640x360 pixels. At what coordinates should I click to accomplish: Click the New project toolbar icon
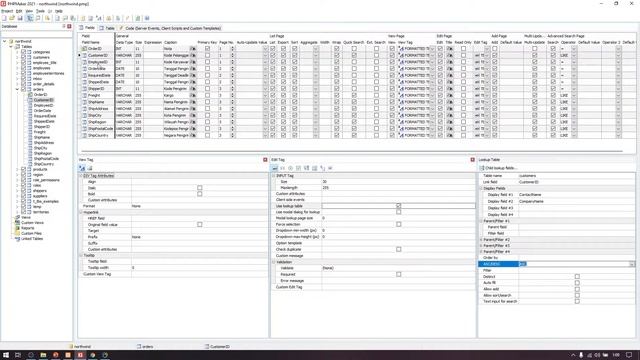[x=4, y=18]
